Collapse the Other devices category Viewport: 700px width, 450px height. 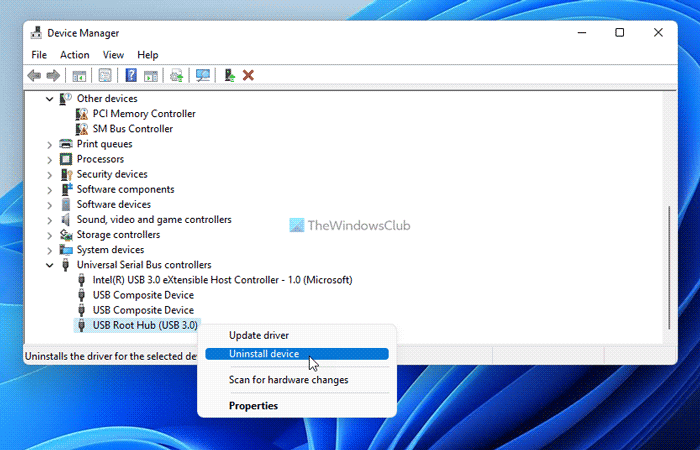click(49, 99)
